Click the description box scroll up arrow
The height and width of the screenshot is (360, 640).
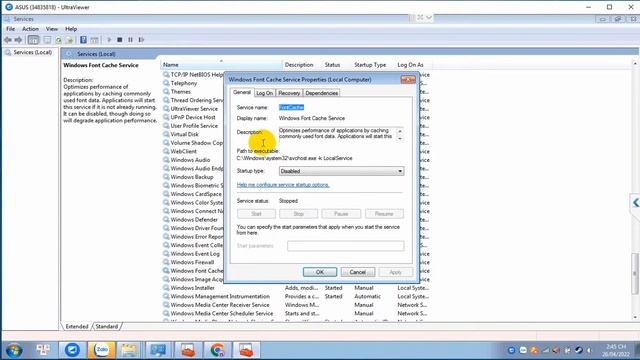tap(400, 131)
